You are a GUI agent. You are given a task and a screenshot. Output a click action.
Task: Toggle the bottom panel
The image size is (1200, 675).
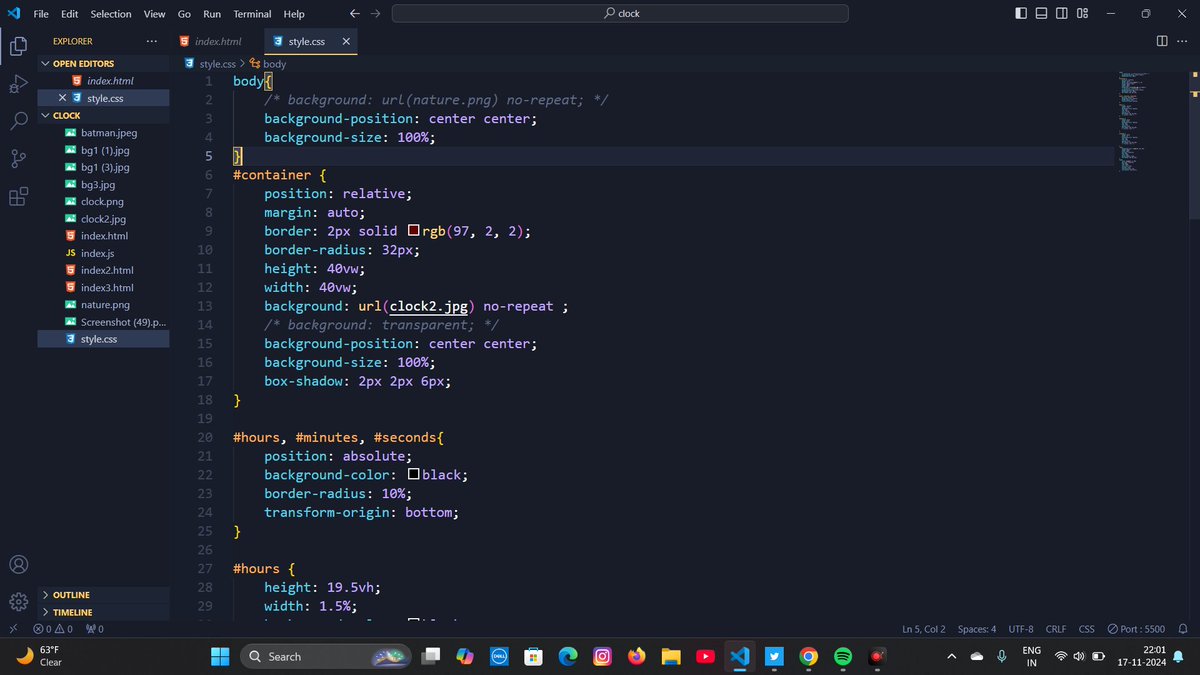pos(1041,14)
